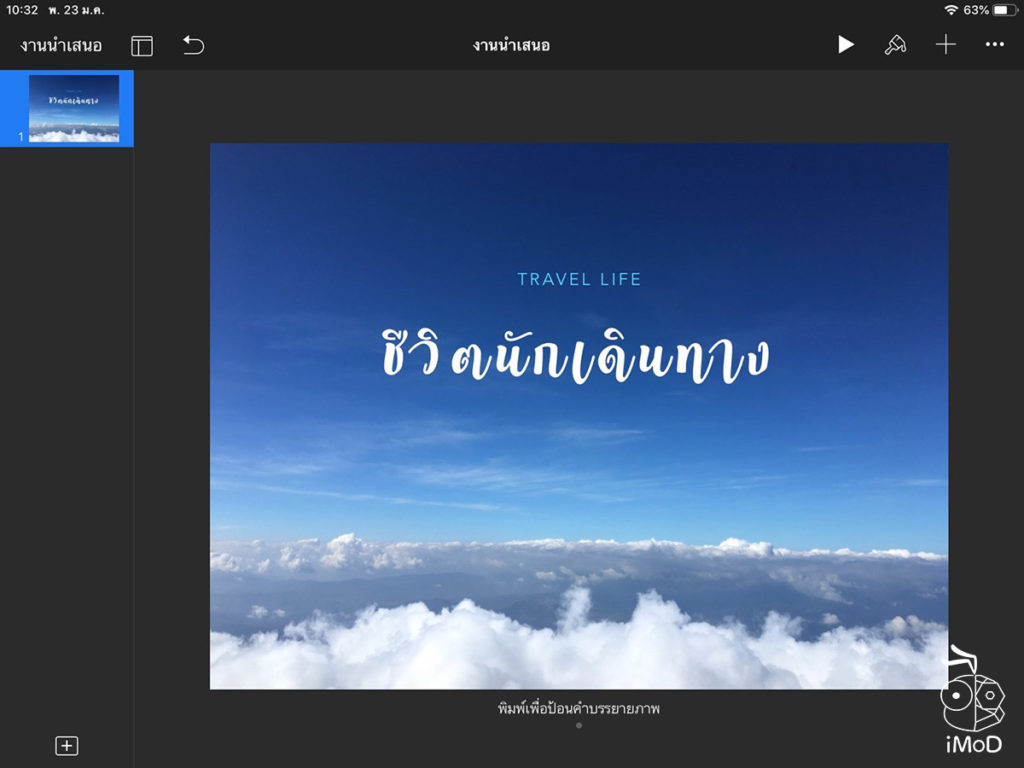Tap the date แสดง 23 ม.ค. in status bar
1024x768 pixels.
tap(75, 9)
